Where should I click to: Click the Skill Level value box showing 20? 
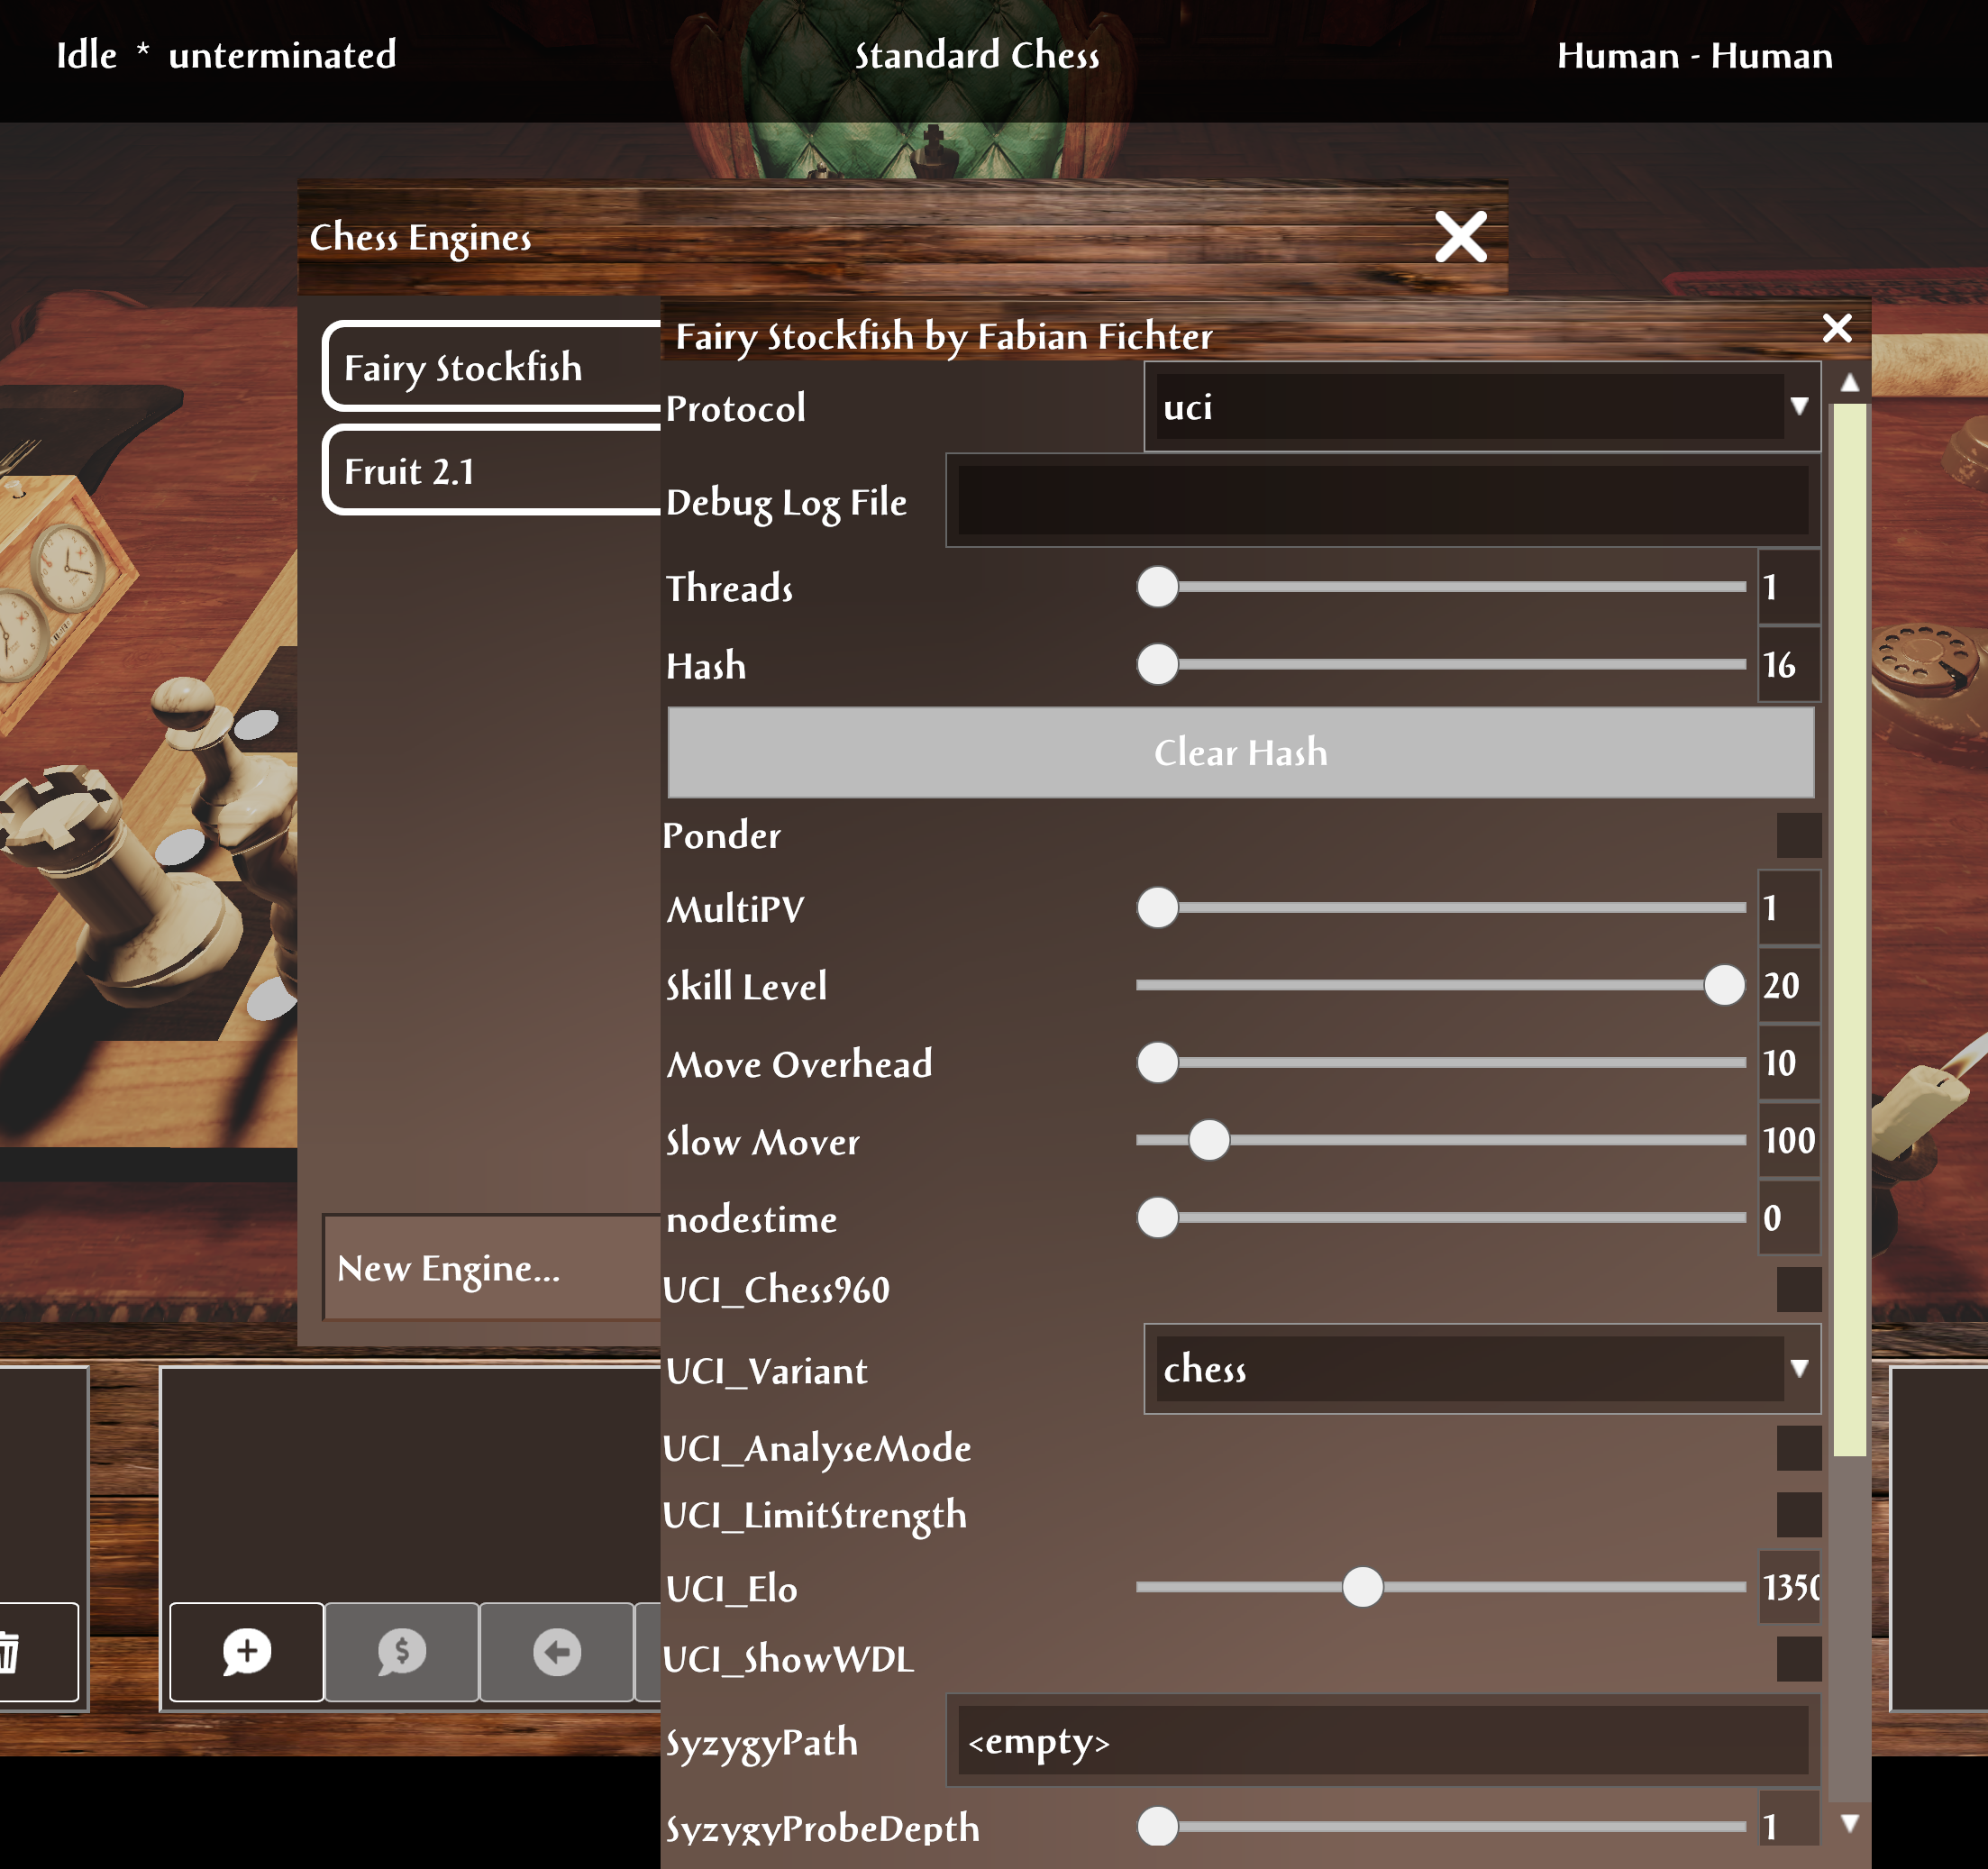pyautogui.click(x=1789, y=985)
